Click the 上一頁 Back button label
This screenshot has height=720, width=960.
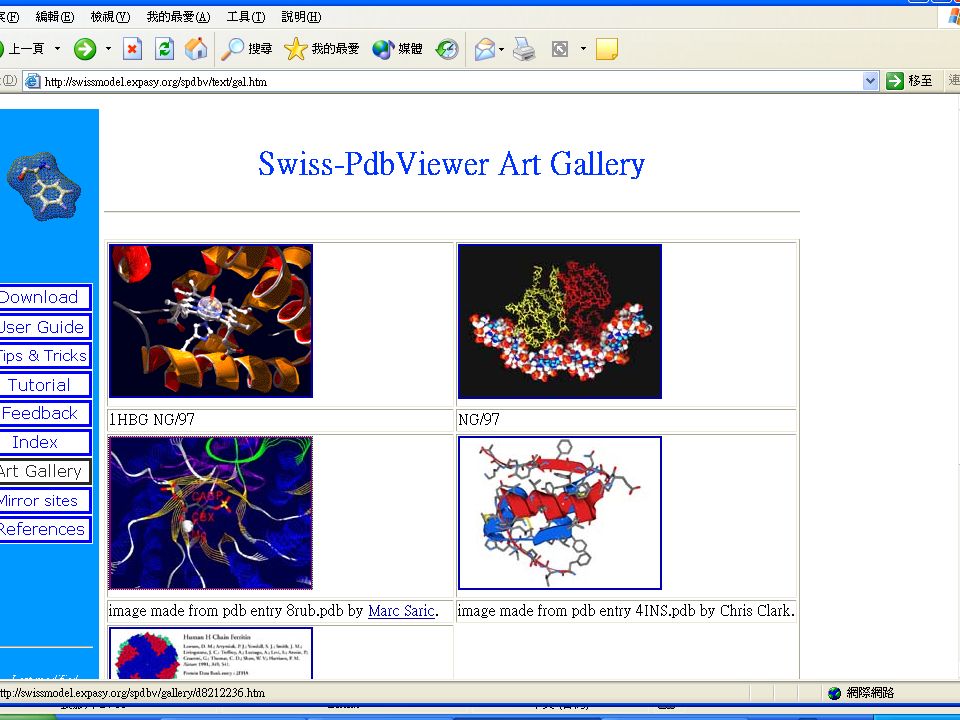(x=26, y=48)
